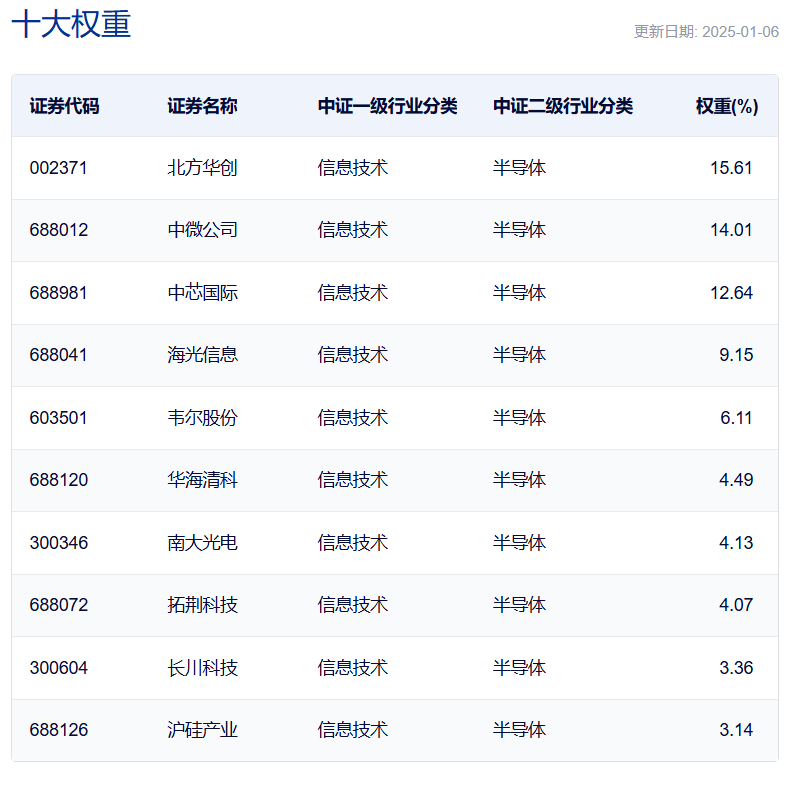Open the 沪硅产业 entry
The width and height of the screenshot is (792, 785).
point(203,730)
